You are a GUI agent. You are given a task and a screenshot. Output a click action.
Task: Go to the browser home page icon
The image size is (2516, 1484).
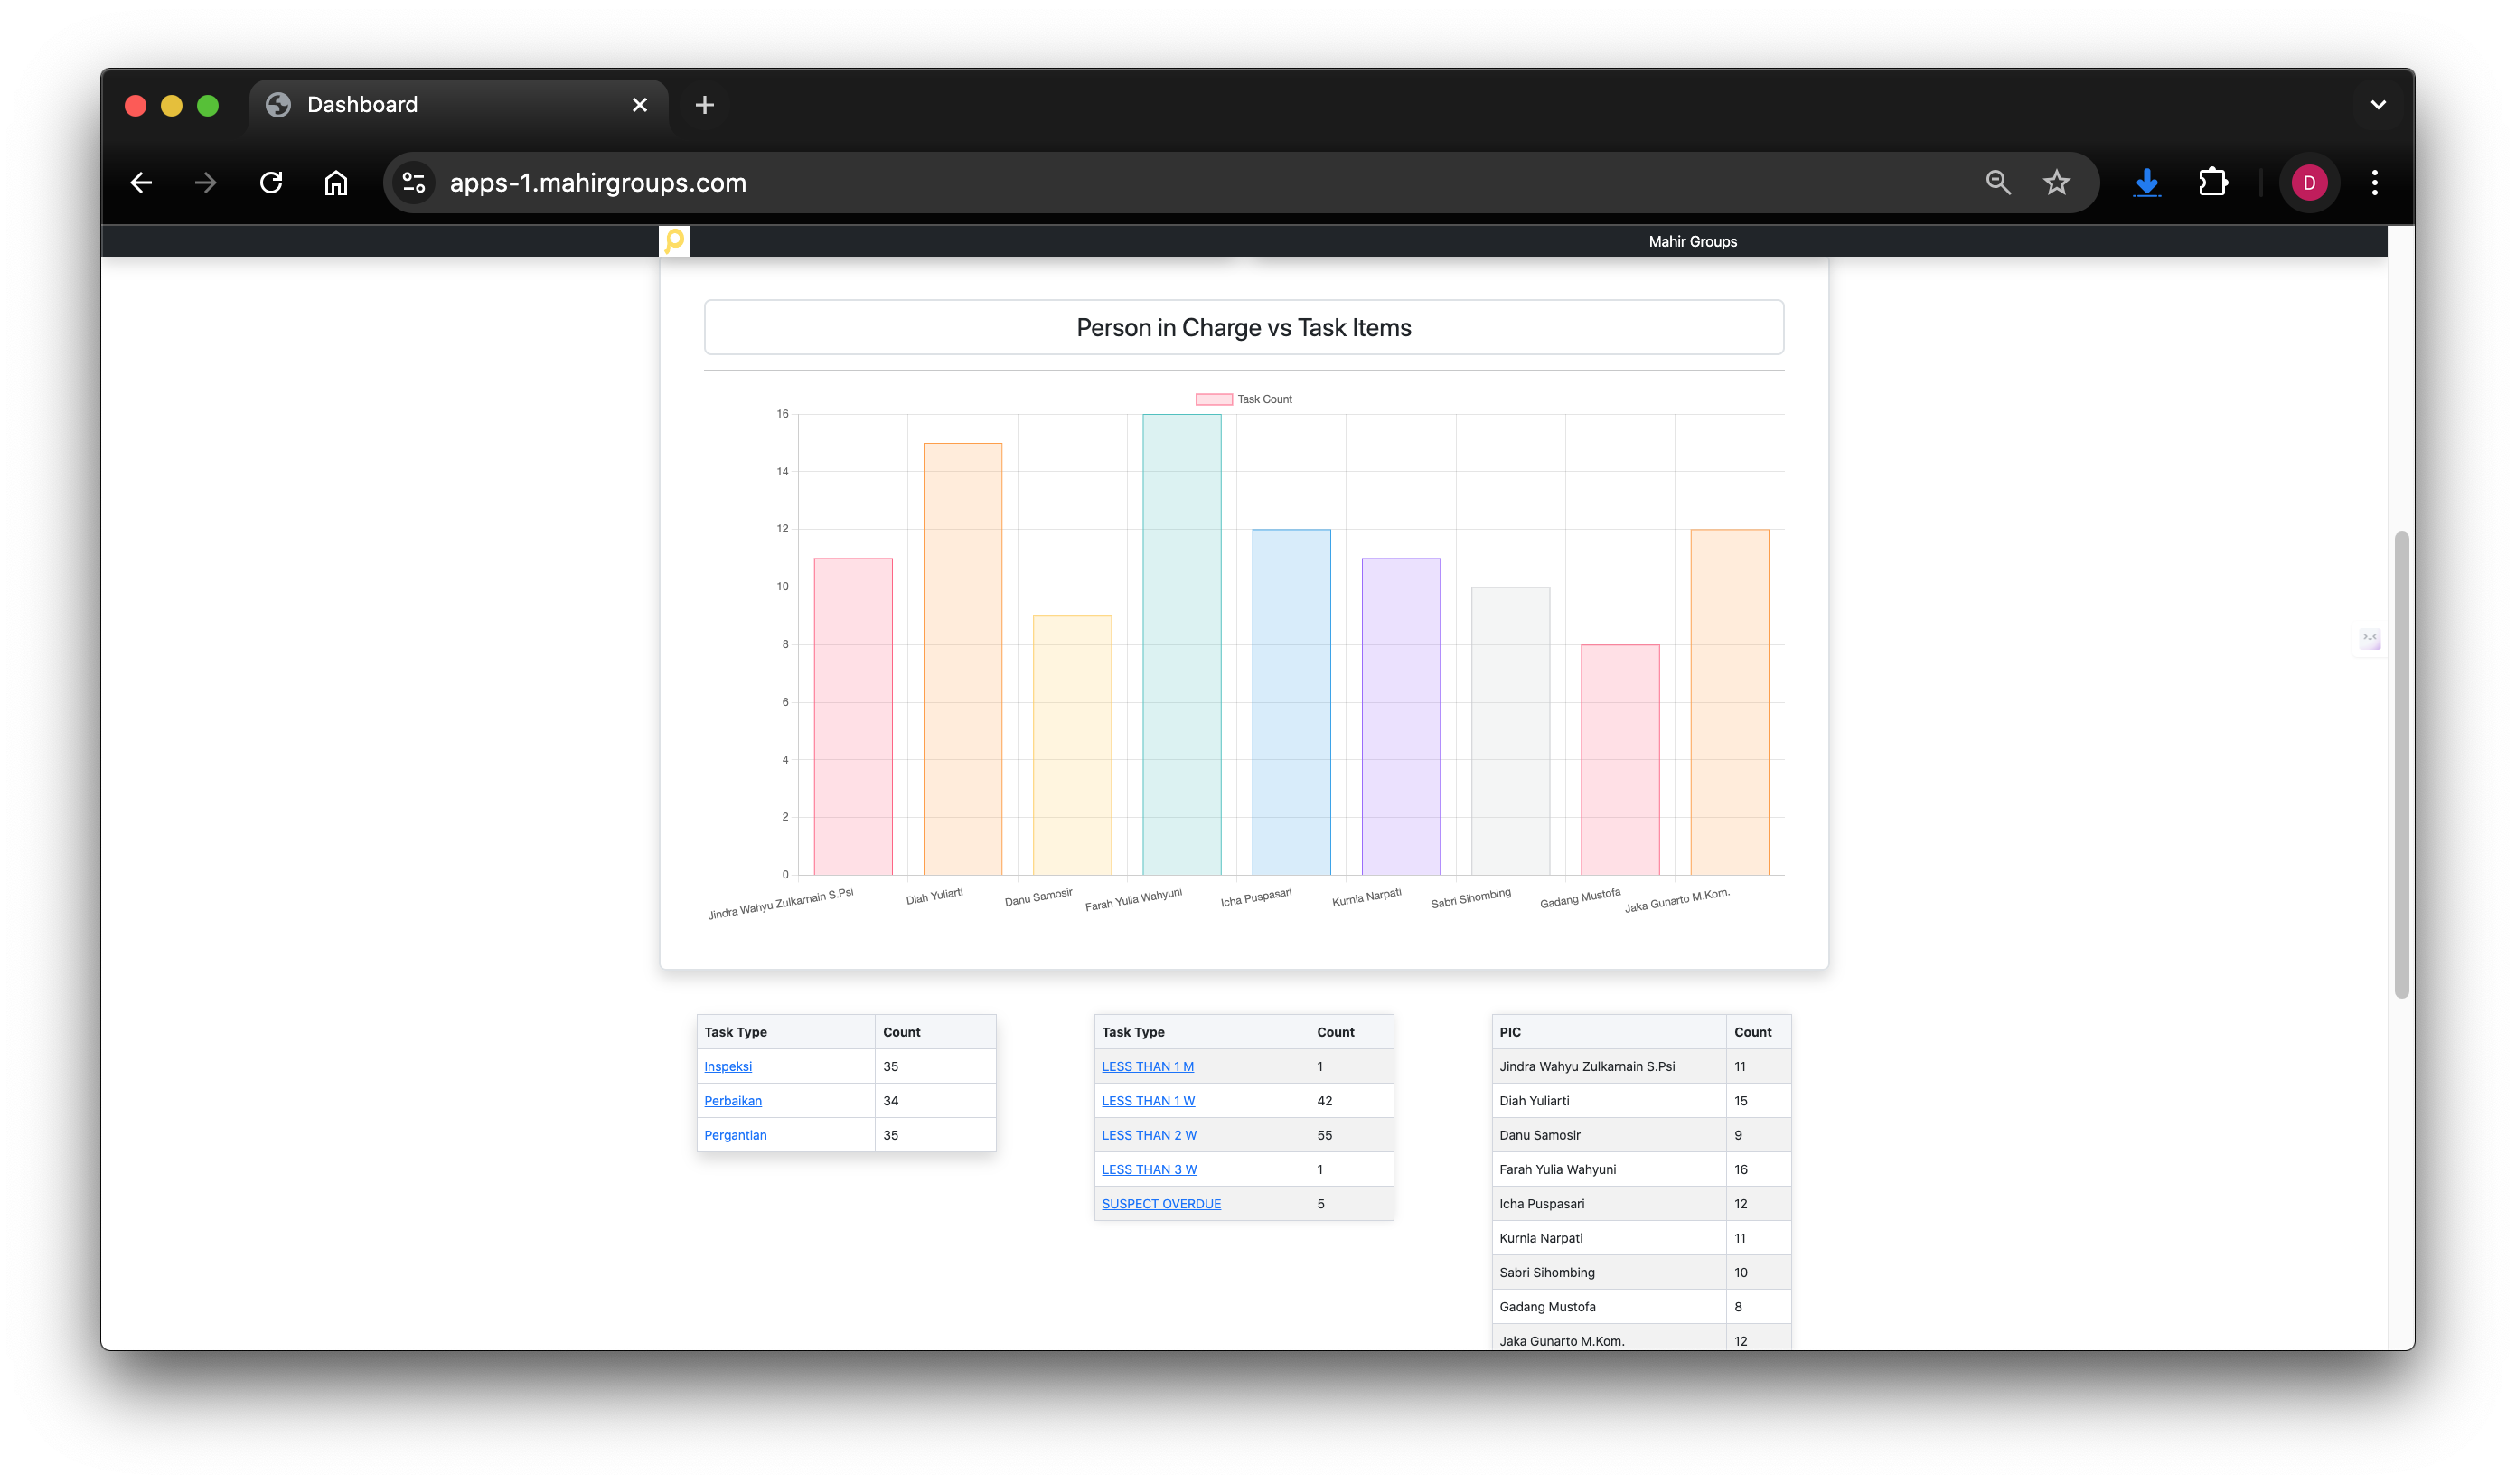(336, 183)
